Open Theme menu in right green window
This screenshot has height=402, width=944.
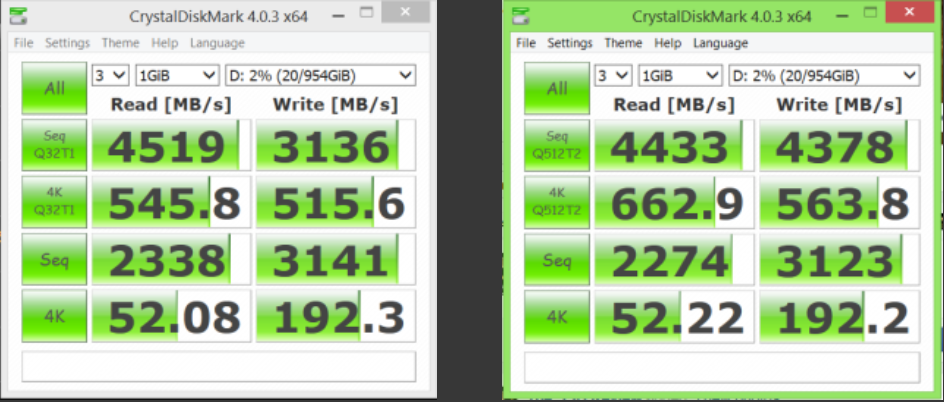(623, 43)
